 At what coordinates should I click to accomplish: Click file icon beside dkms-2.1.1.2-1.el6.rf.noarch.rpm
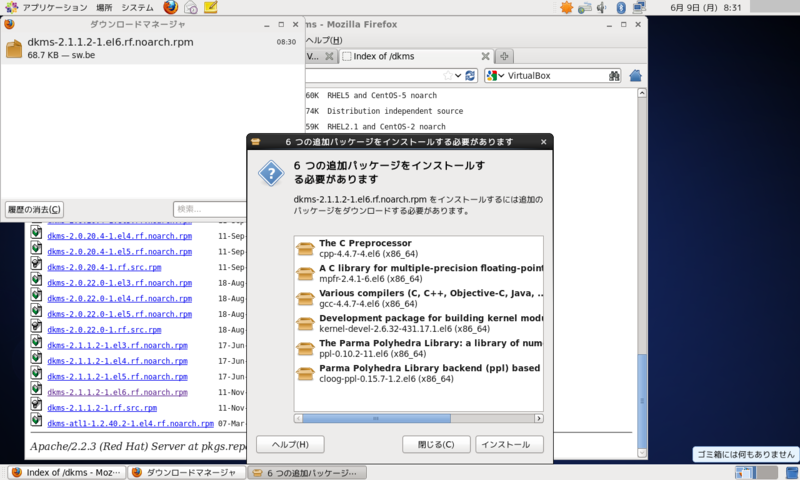(36, 390)
